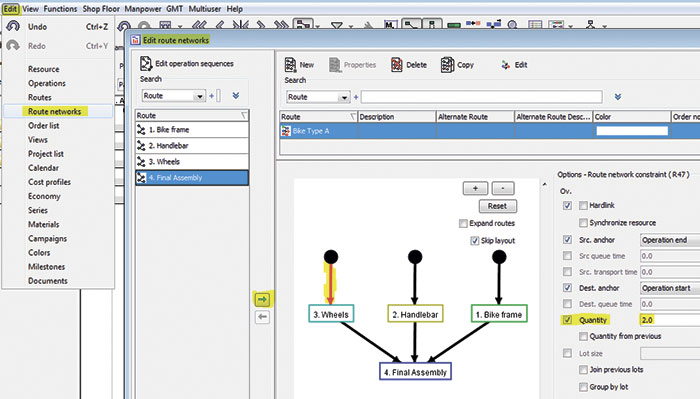Click the New route network icon
This screenshot has height=399, width=700.
(290, 65)
